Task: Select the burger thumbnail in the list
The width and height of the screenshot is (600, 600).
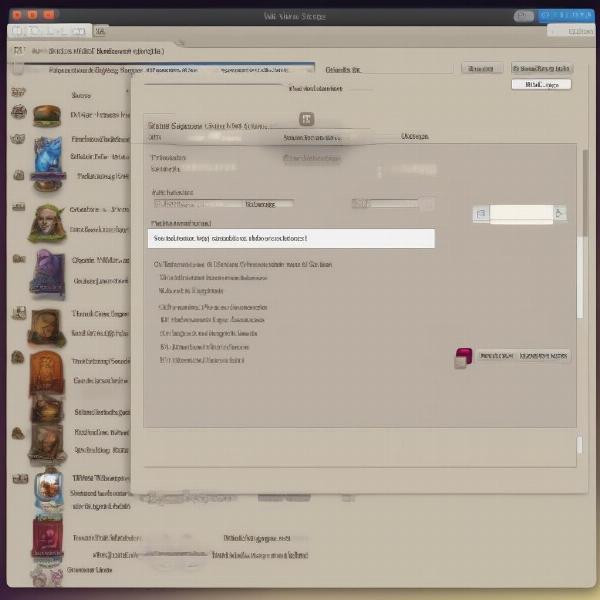Action: 47,116
